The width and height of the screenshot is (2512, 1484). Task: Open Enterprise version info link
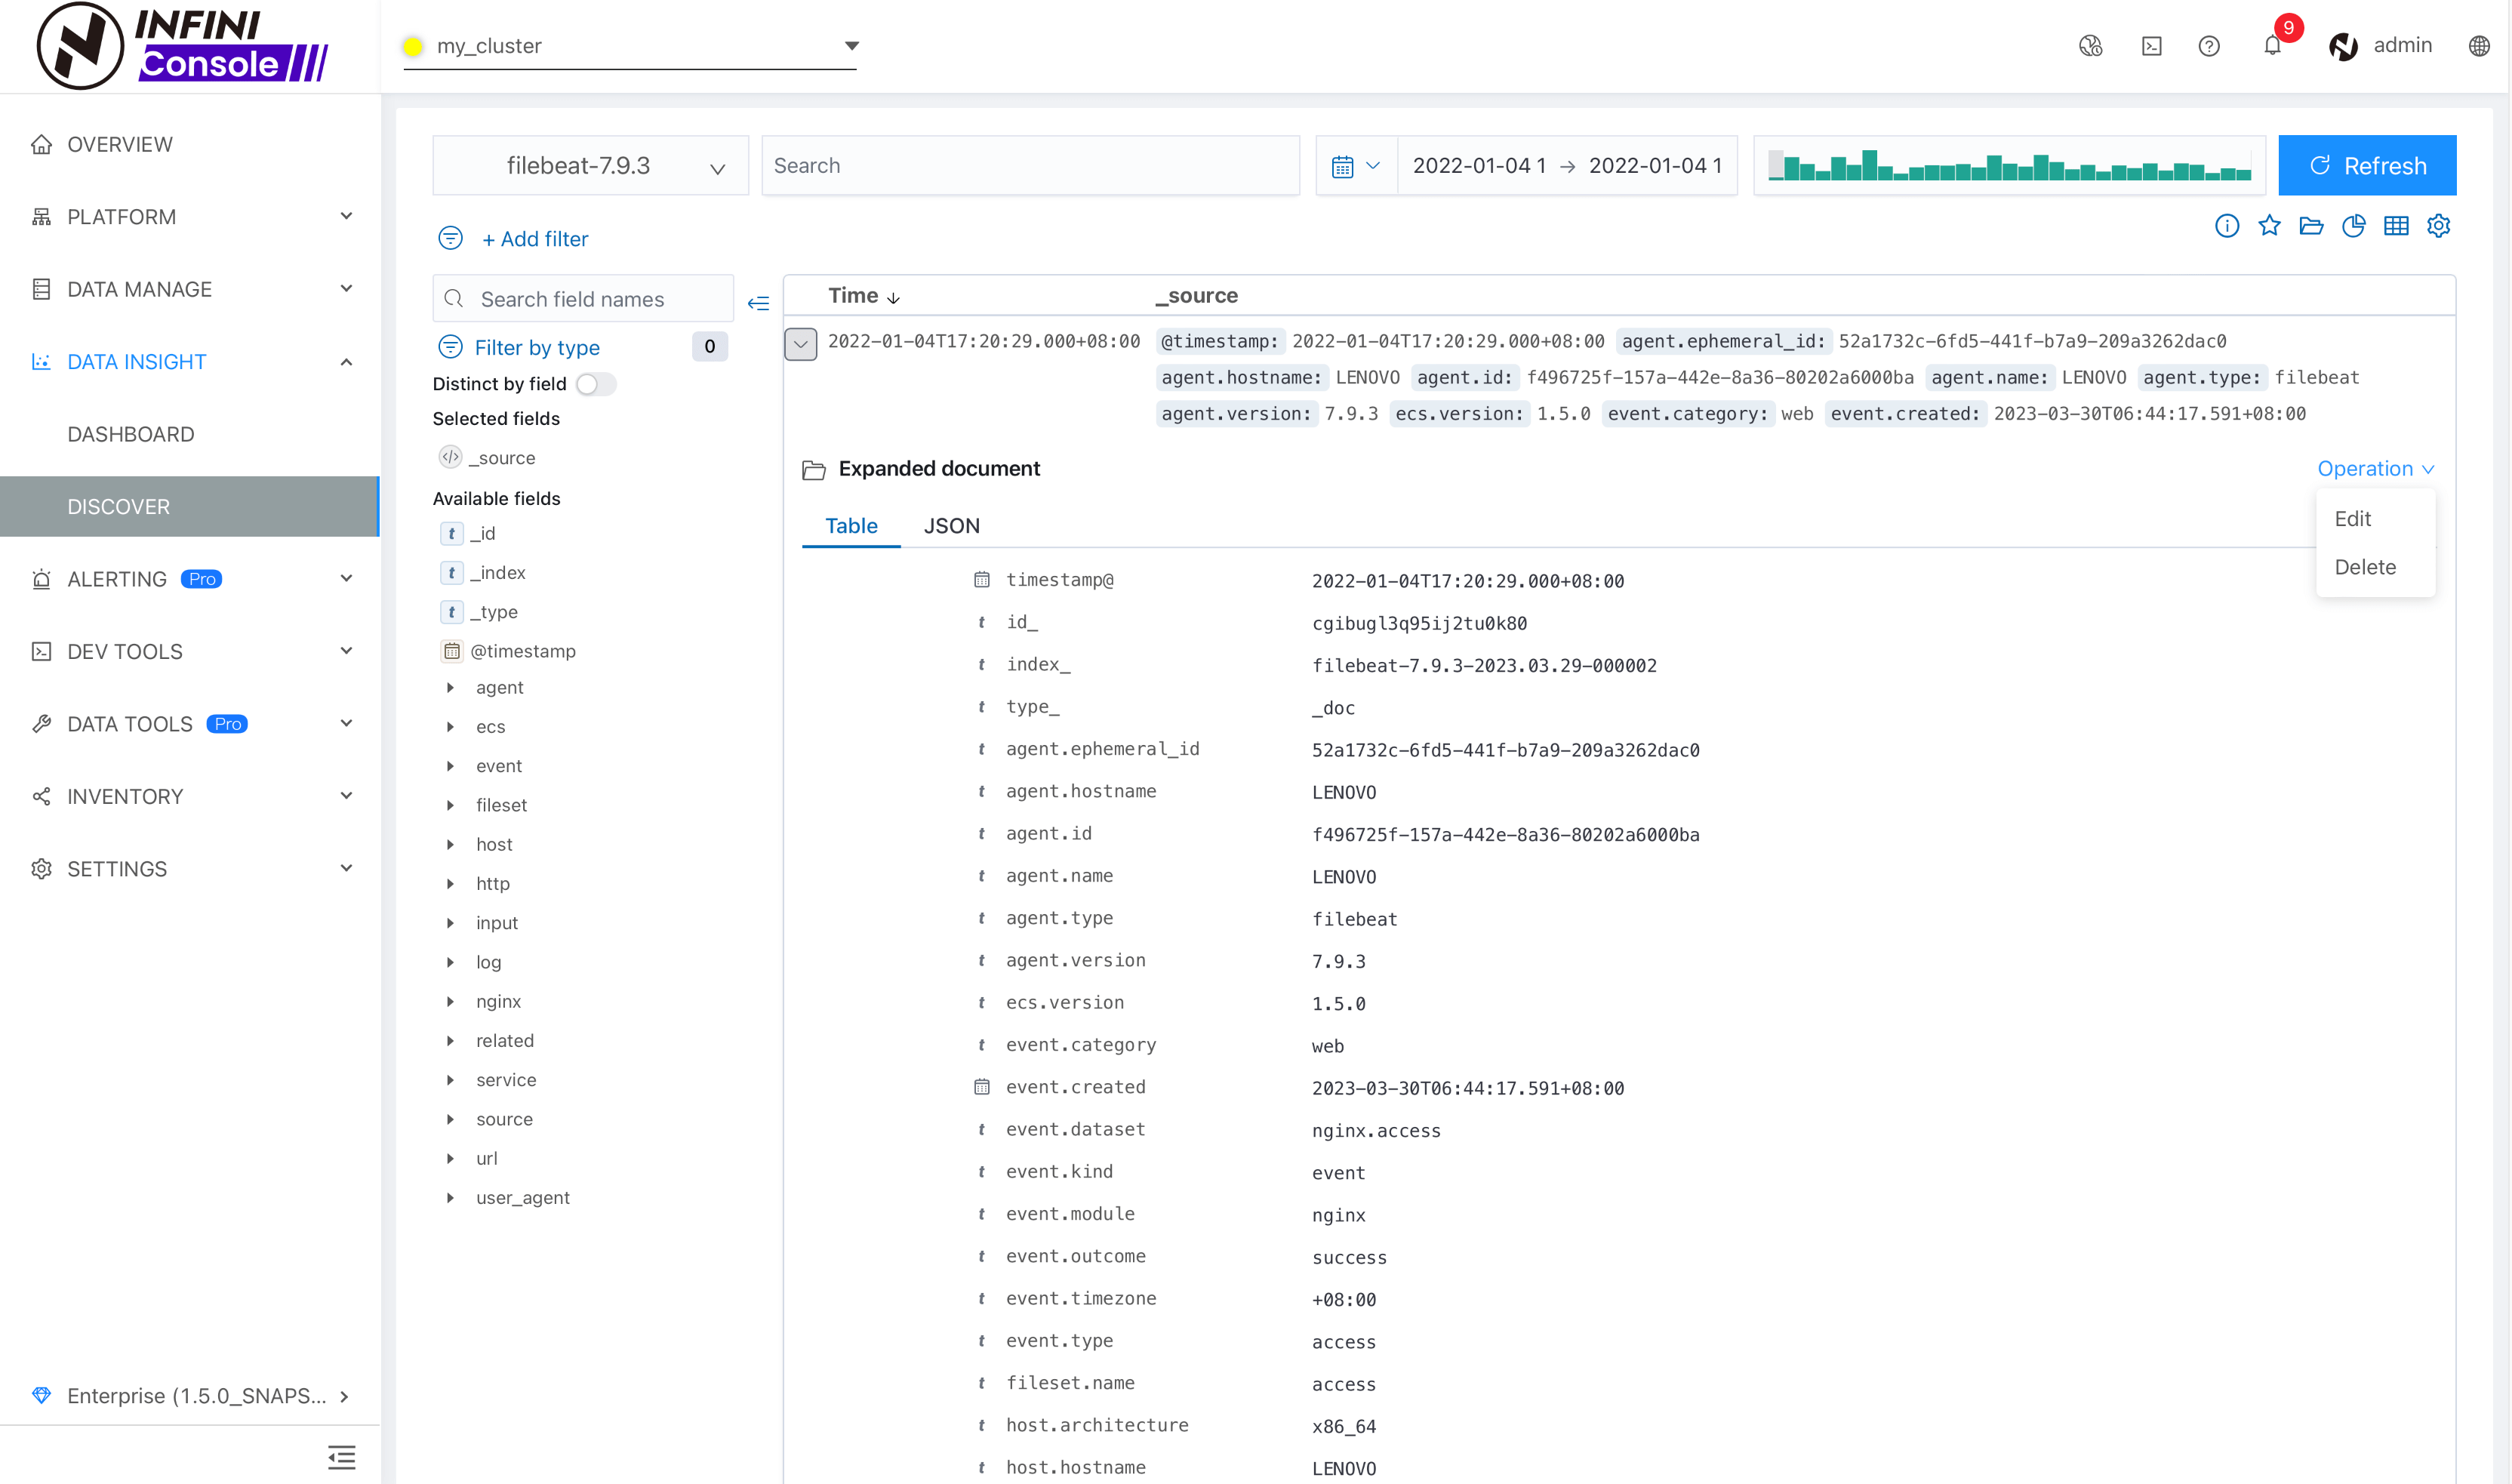point(190,1395)
